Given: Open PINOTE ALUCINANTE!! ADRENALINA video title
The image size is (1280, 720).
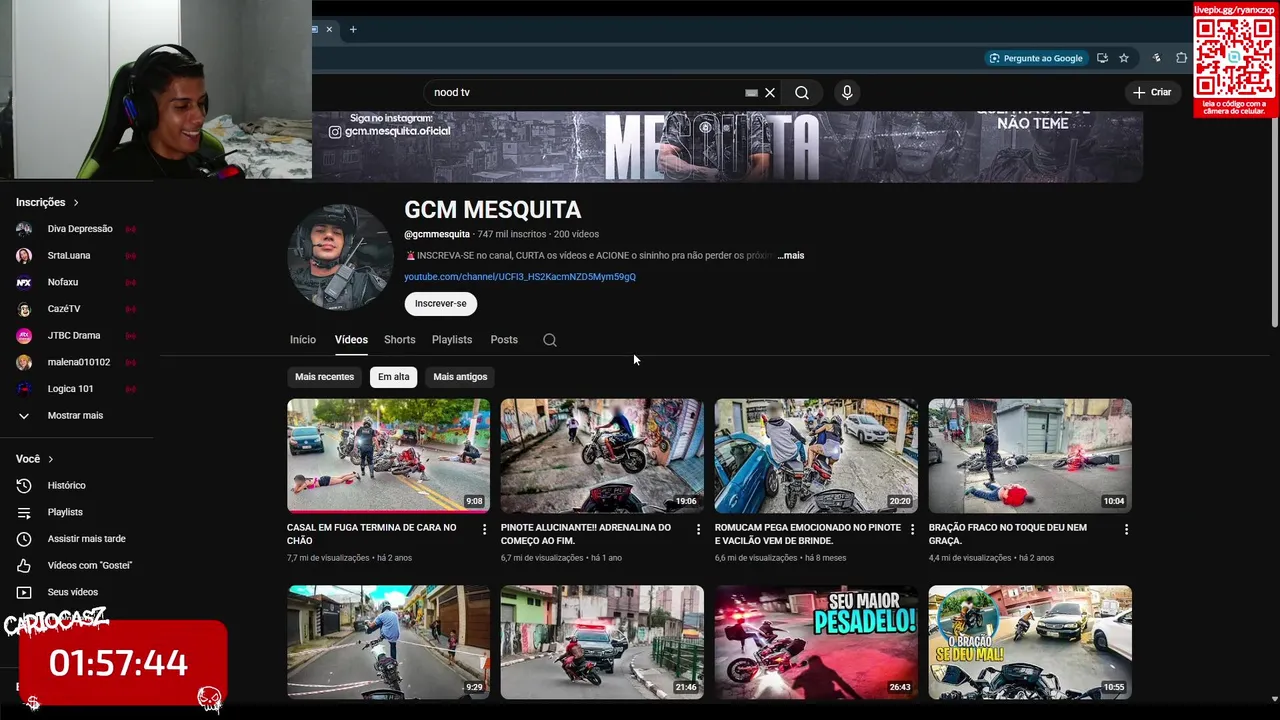Looking at the screenshot, I should coord(586,534).
